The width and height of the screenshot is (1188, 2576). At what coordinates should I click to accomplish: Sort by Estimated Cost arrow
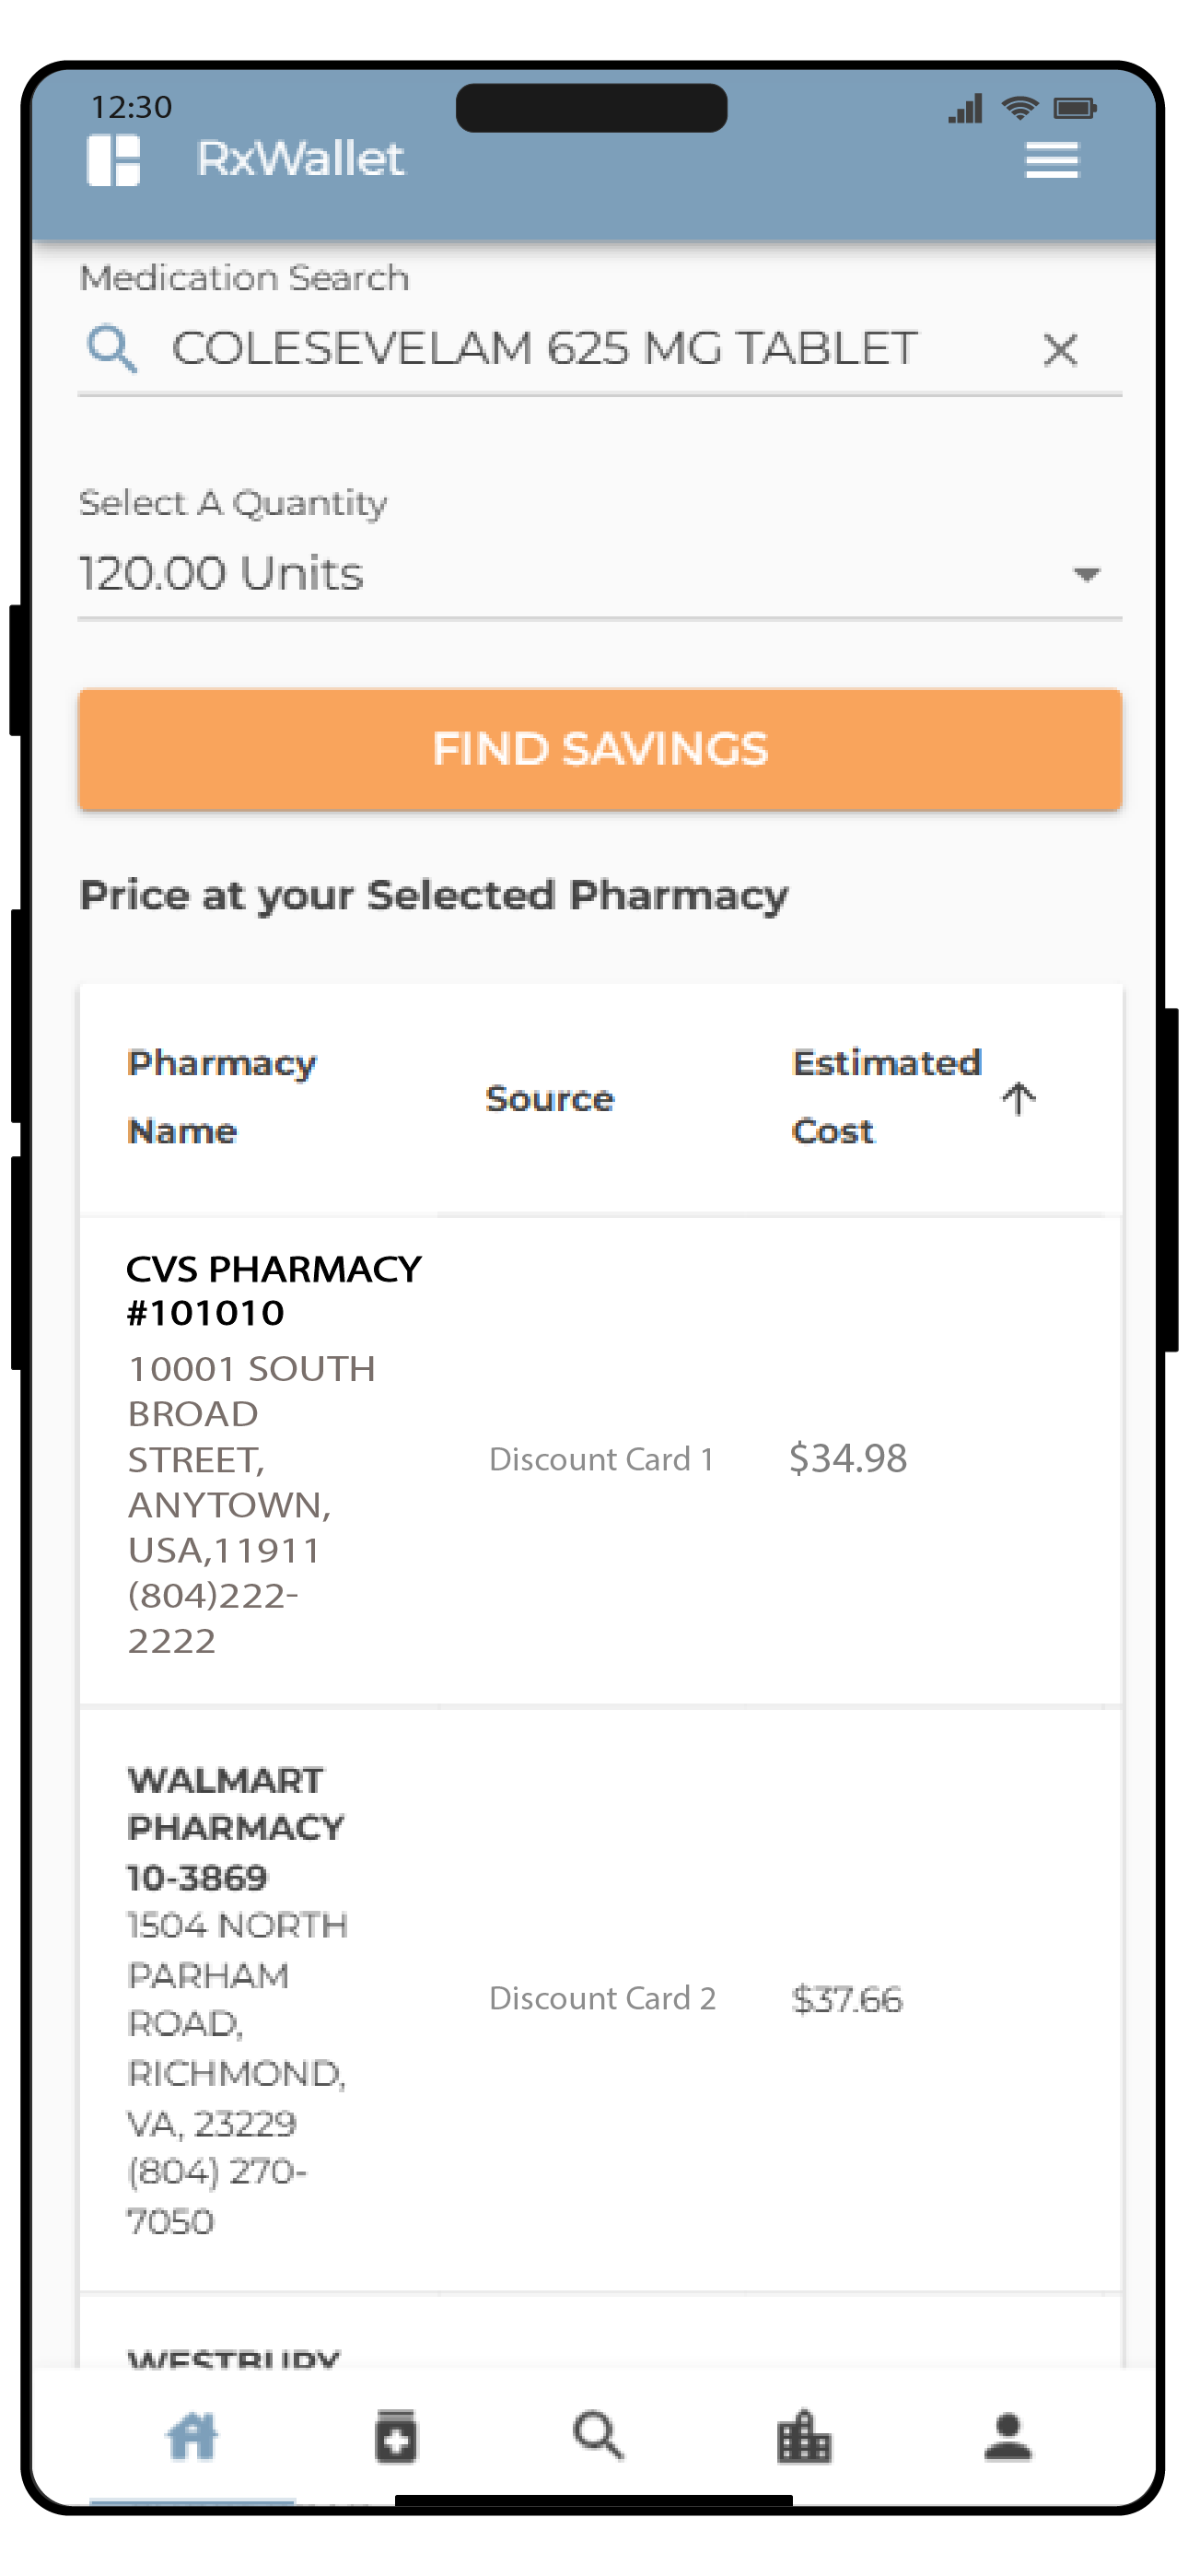1018,1098
